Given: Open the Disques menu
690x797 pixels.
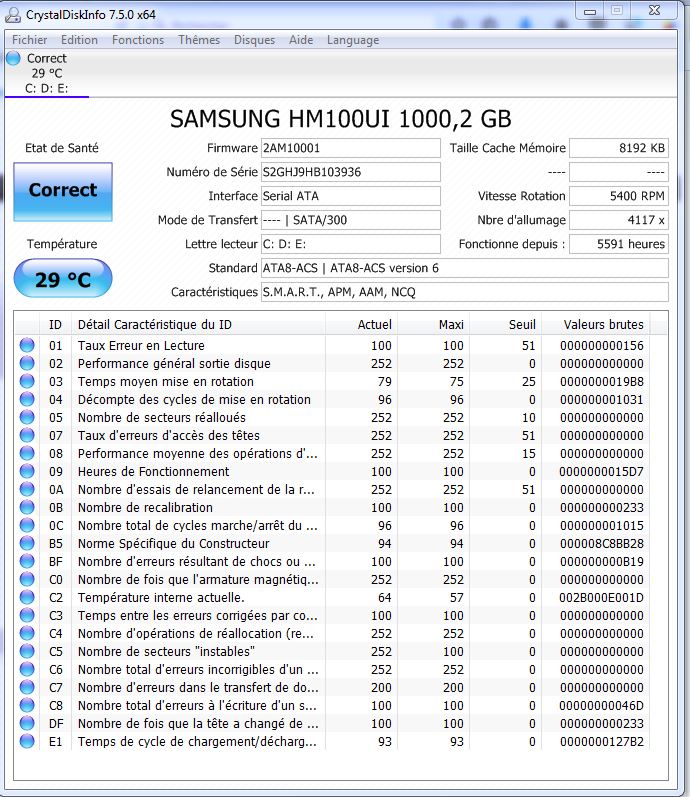Looking at the screenshot, I should pos(254,40).
